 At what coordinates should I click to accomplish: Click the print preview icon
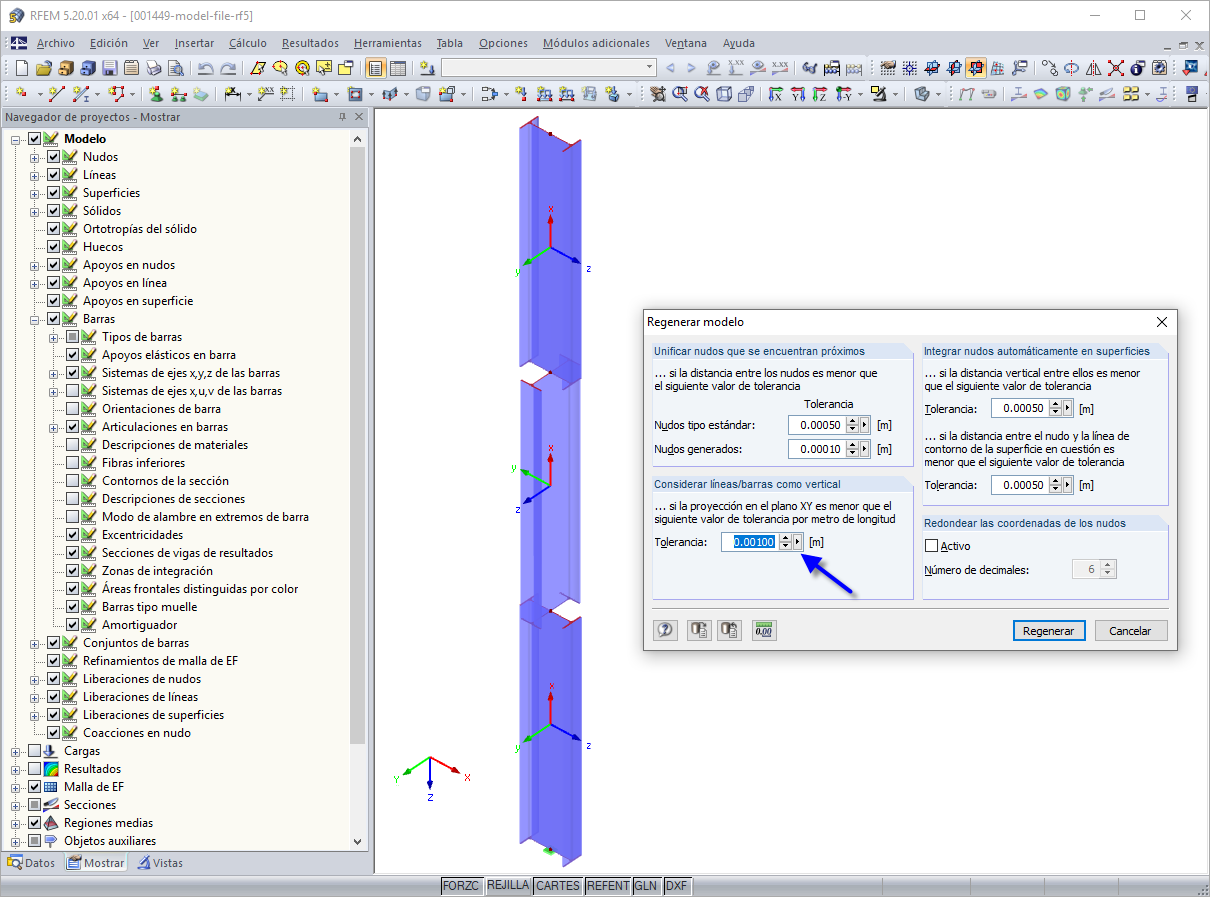(x=176, y=68)
